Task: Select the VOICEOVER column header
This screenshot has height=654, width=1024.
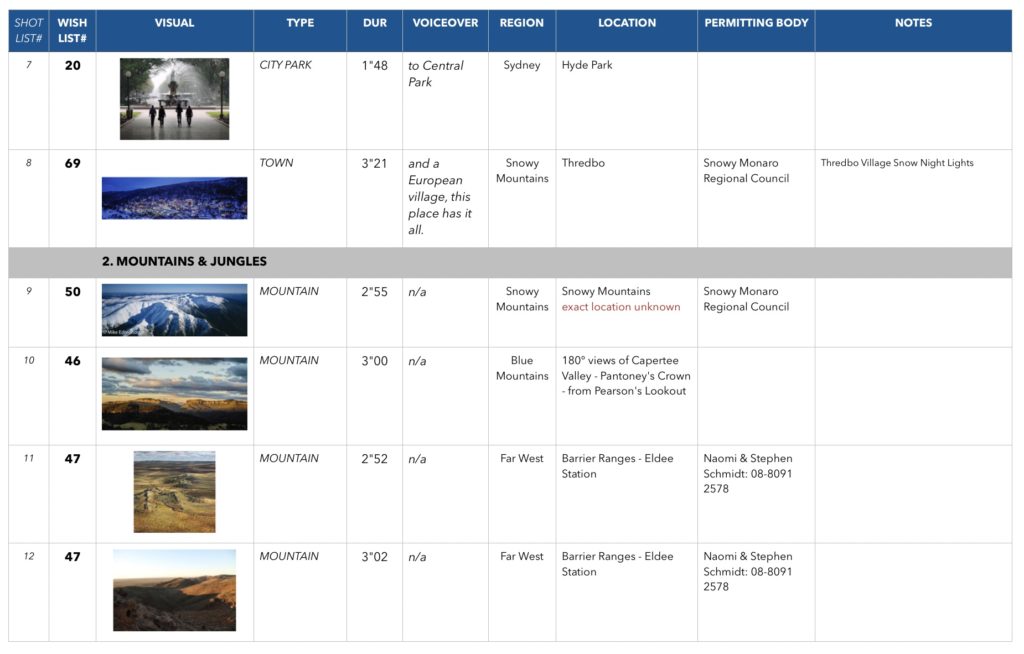Action: [x=445, y=31]
